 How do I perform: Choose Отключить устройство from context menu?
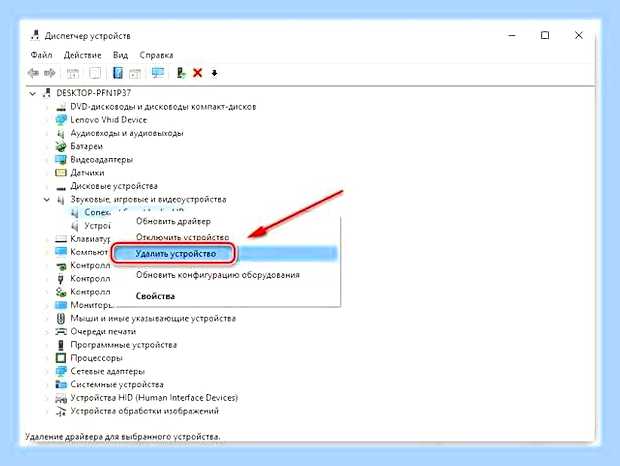(x=182, y=237)
